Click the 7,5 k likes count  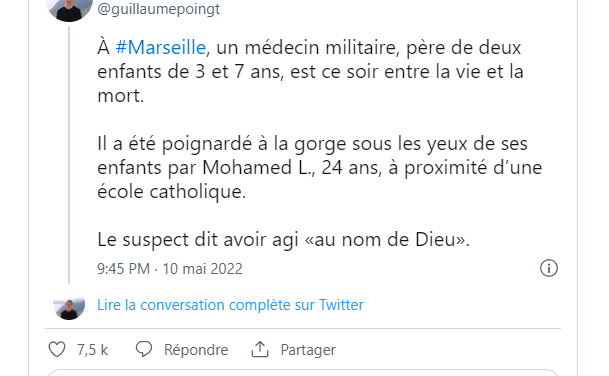click(x=92, y=350)
